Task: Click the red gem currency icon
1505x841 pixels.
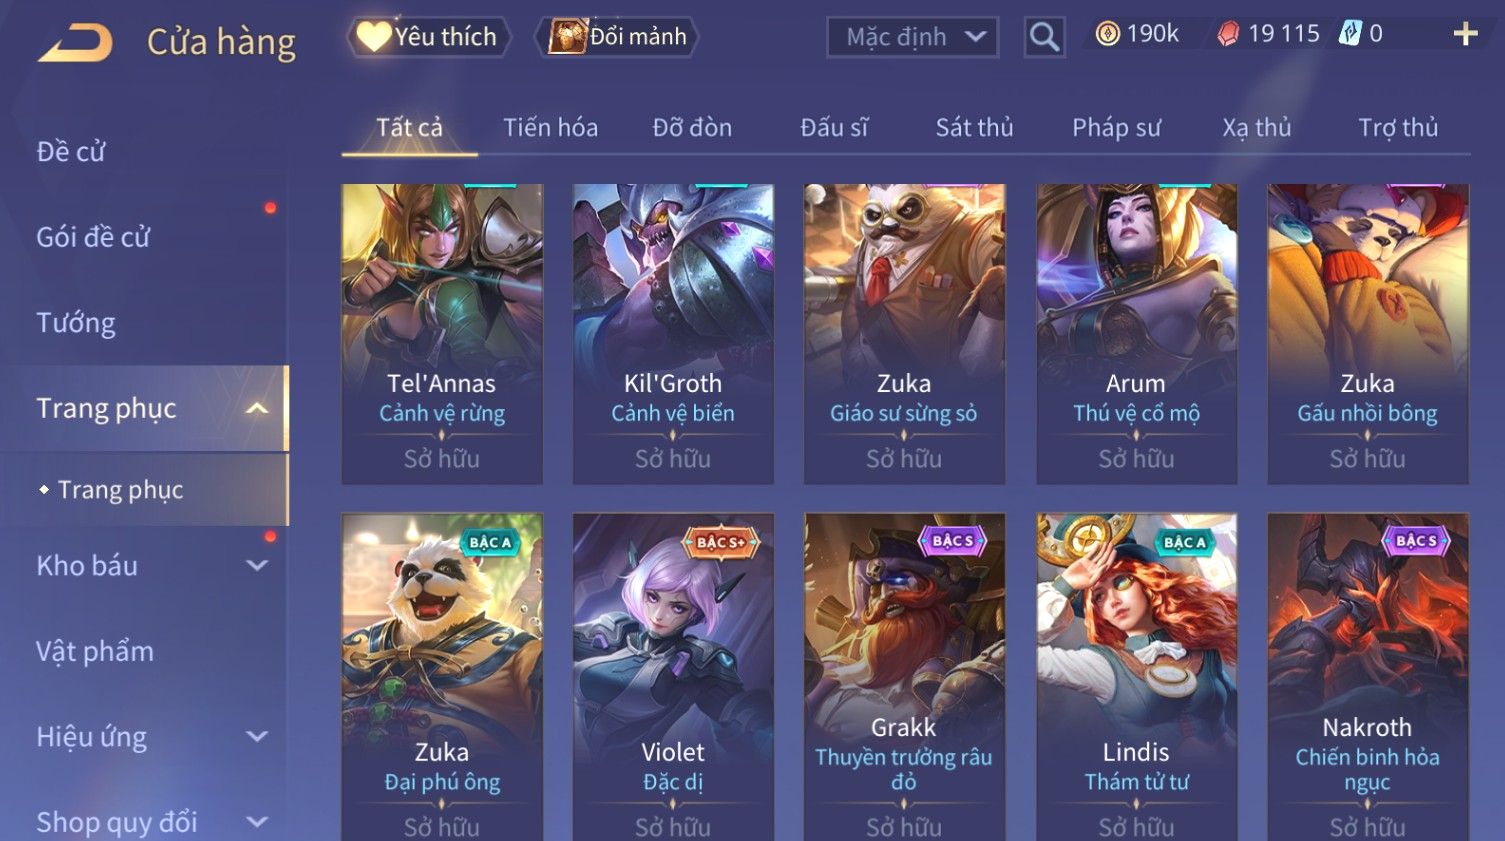Action: 1228,34
